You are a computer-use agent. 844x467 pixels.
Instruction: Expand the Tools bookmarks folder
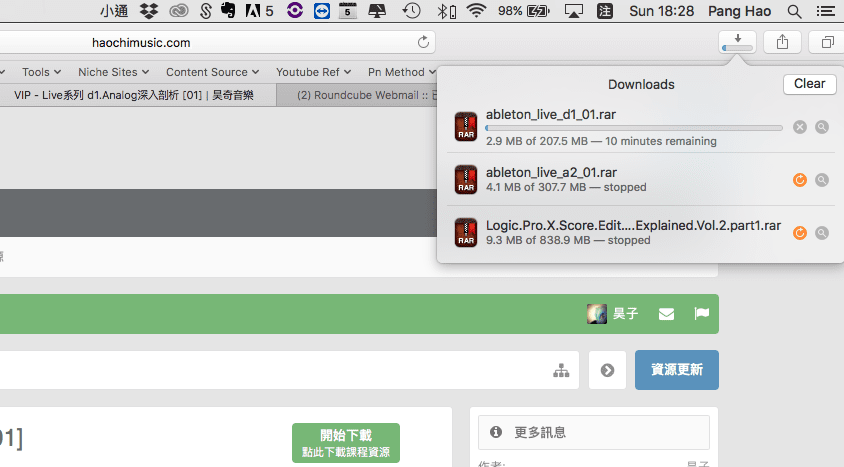point(41,72)
